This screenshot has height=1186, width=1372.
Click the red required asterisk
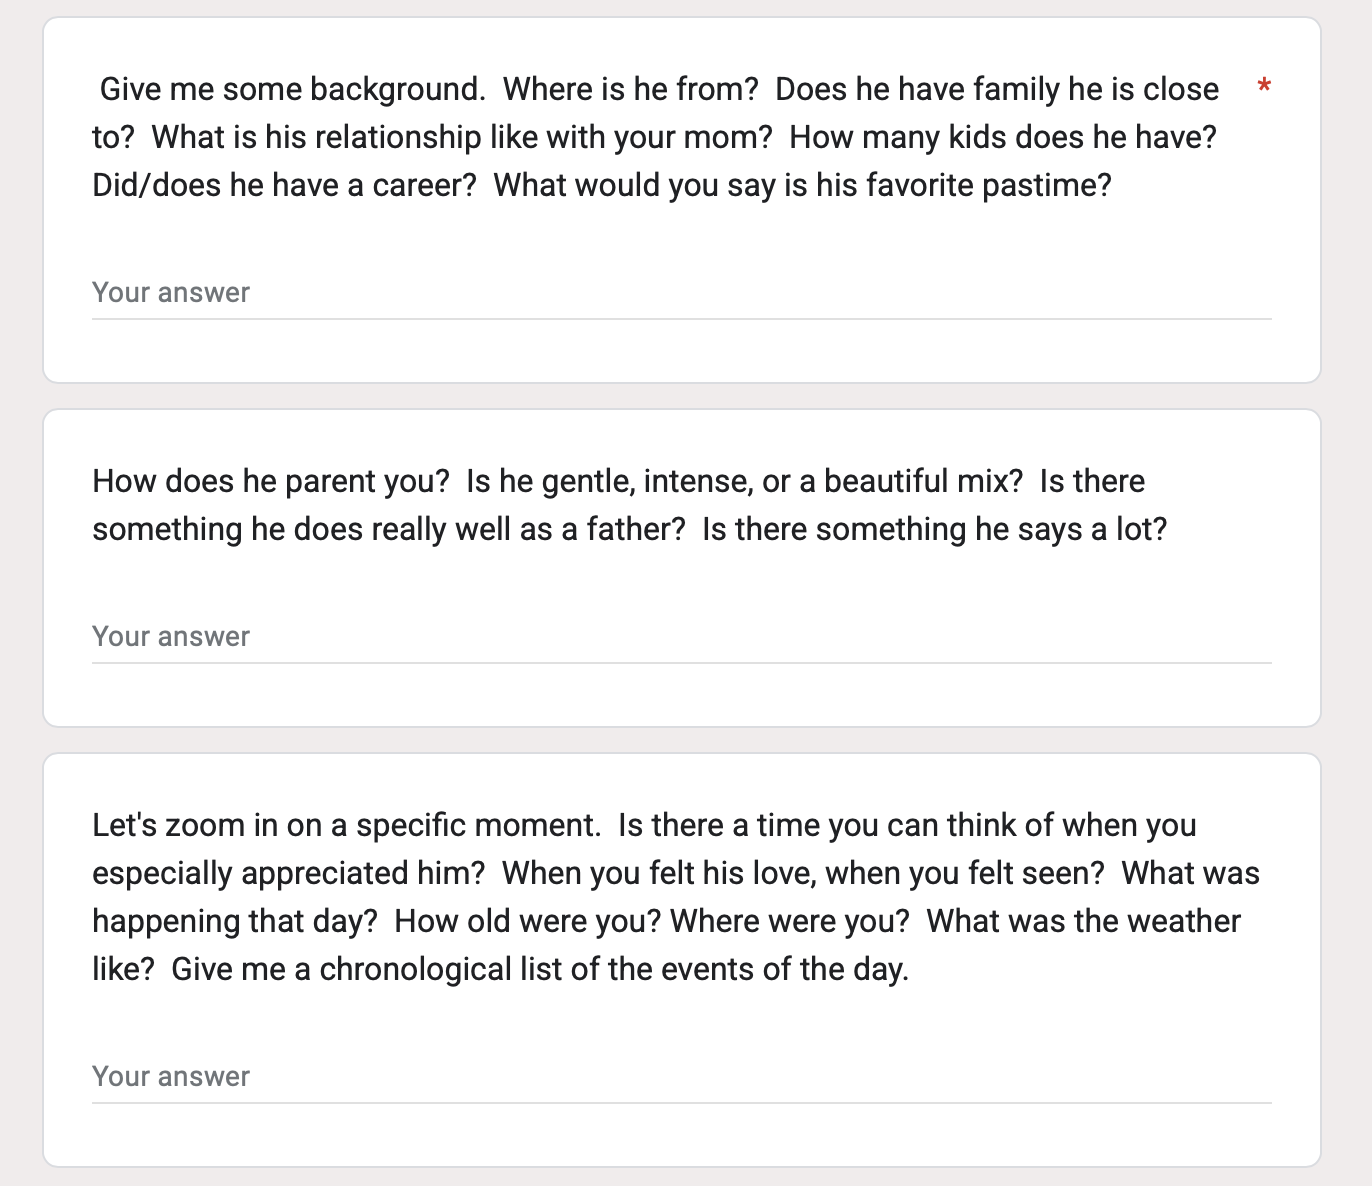(1264, 88)
